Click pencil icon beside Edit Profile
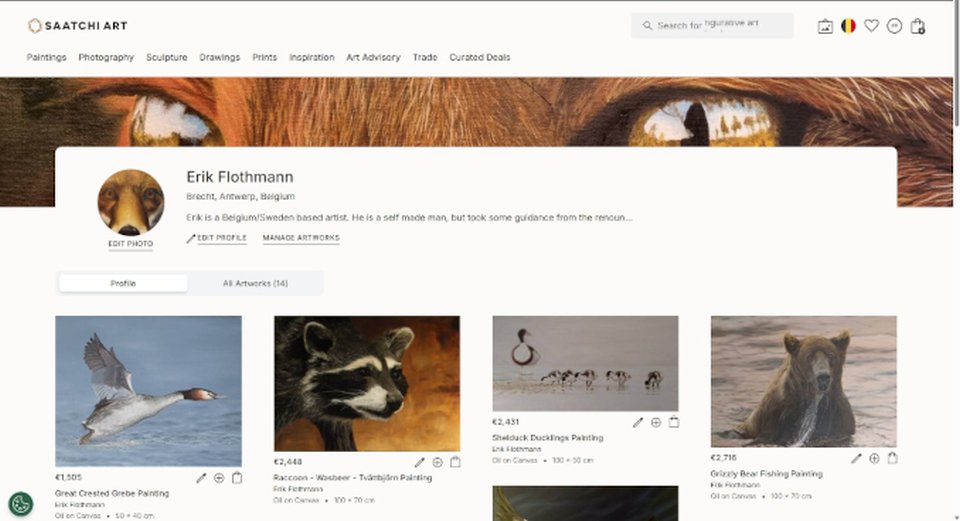This screenshot has height=521, width=960. [190, 239]
